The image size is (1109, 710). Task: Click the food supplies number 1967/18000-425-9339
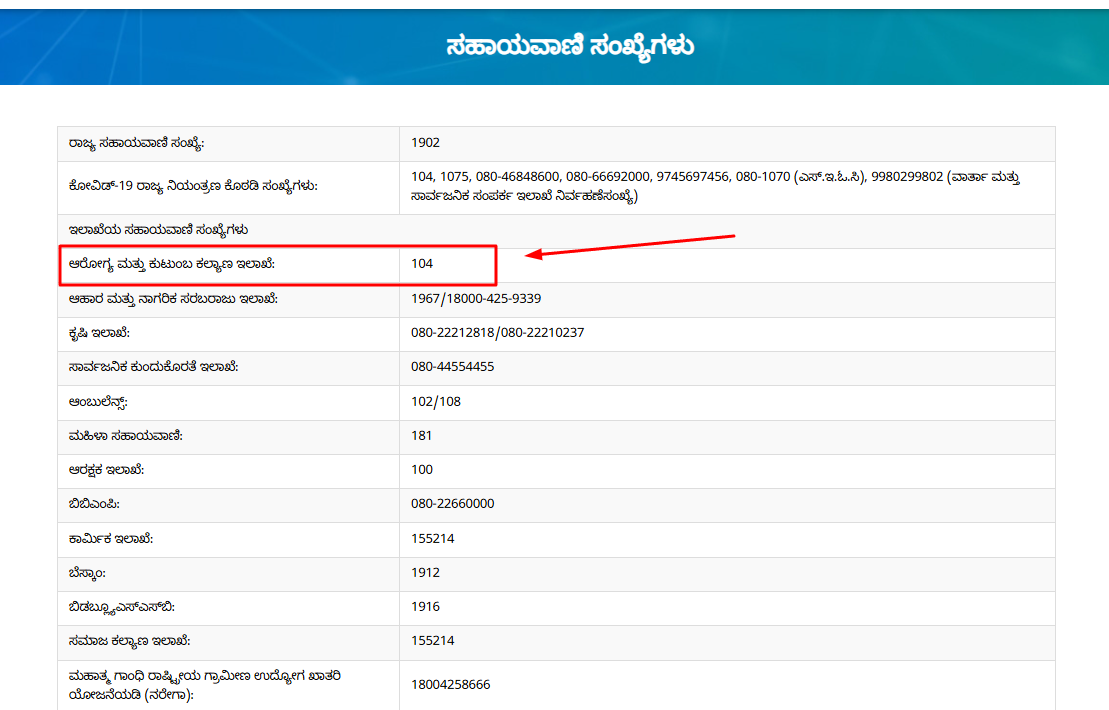point(475,300)
